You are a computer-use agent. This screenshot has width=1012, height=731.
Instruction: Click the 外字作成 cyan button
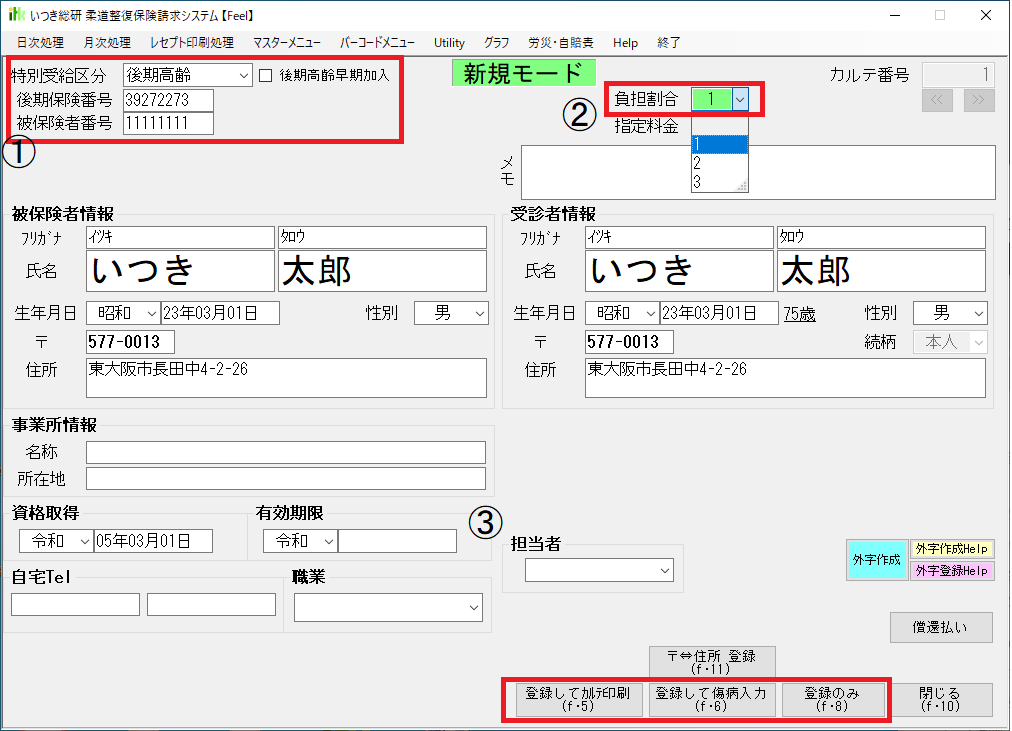tap(876, 560)
